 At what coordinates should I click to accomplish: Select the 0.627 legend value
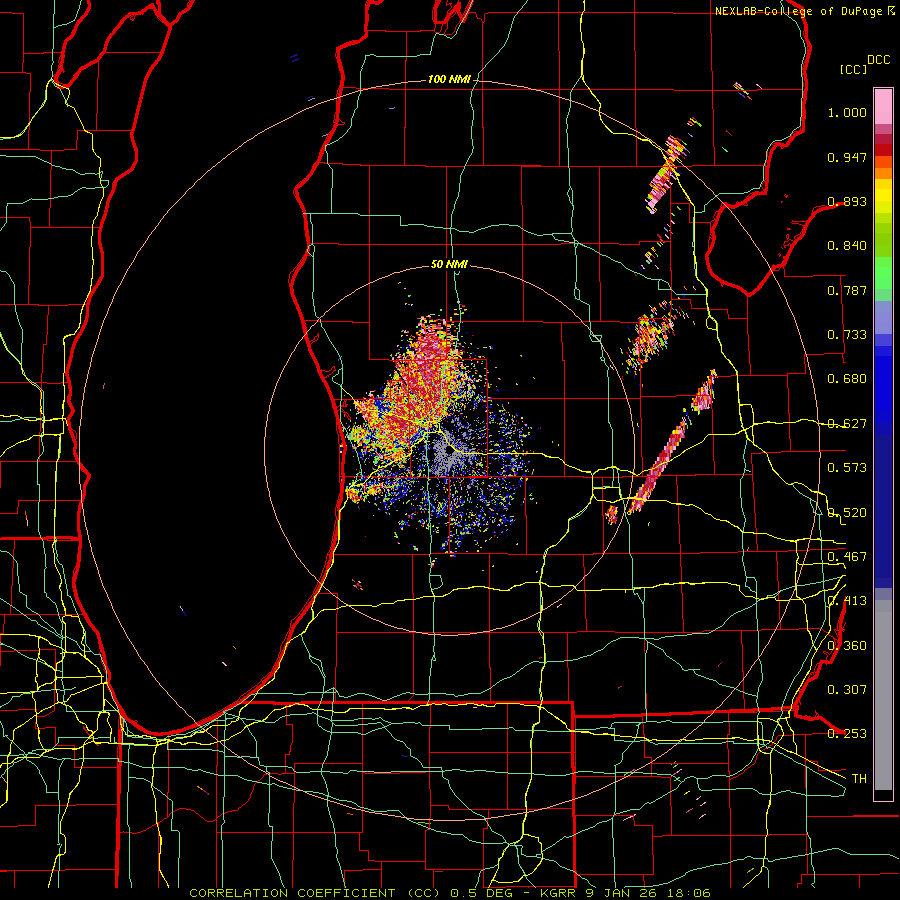point(847,424)
